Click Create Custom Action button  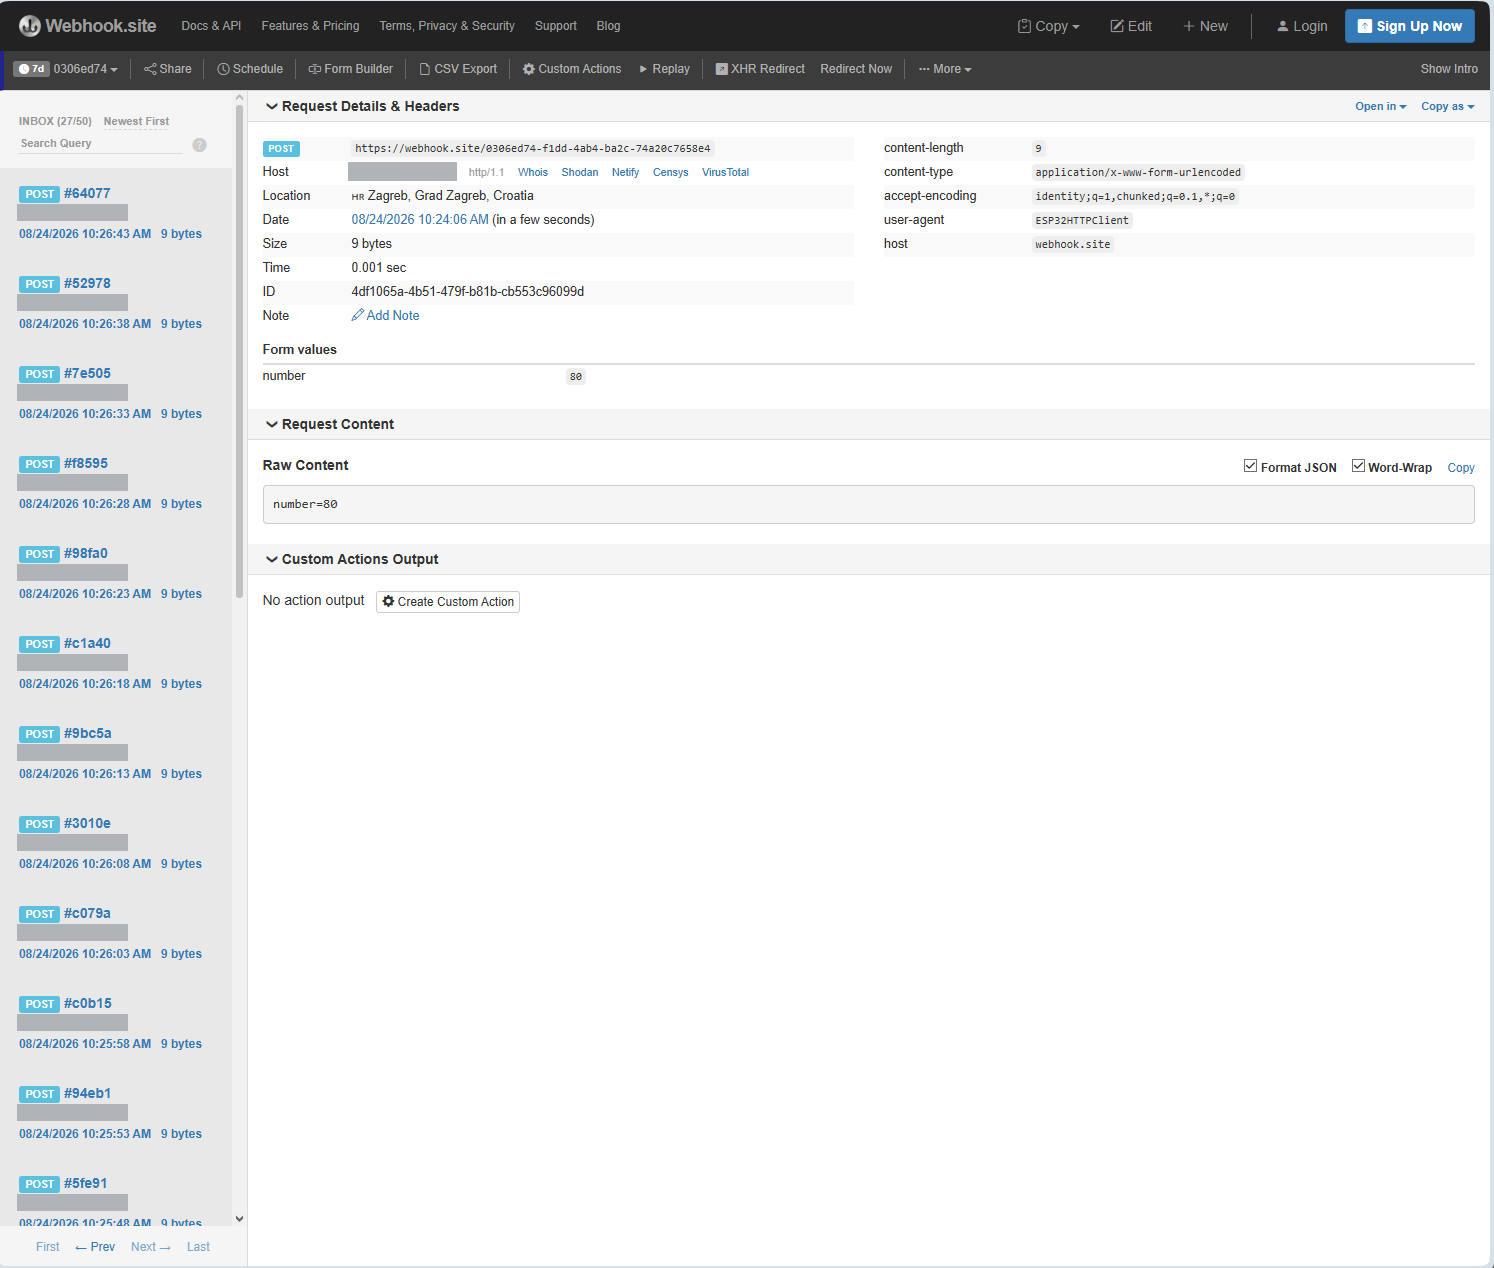(x=448, y=601)
